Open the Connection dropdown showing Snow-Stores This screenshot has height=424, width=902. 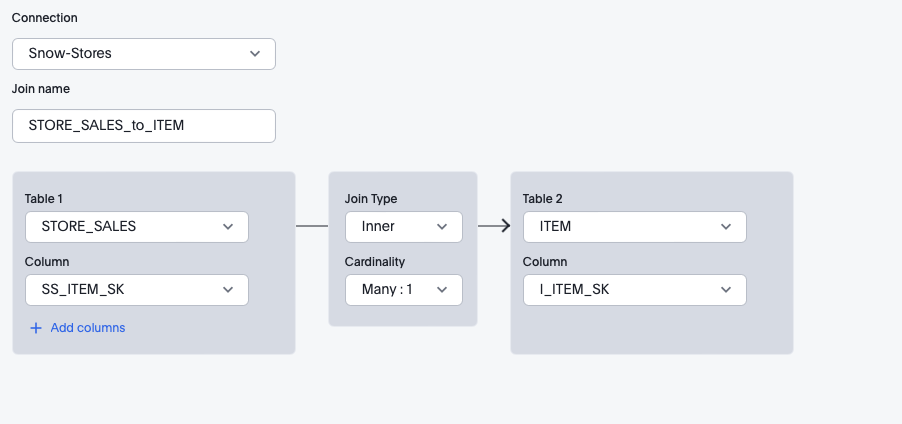[143, 53]
